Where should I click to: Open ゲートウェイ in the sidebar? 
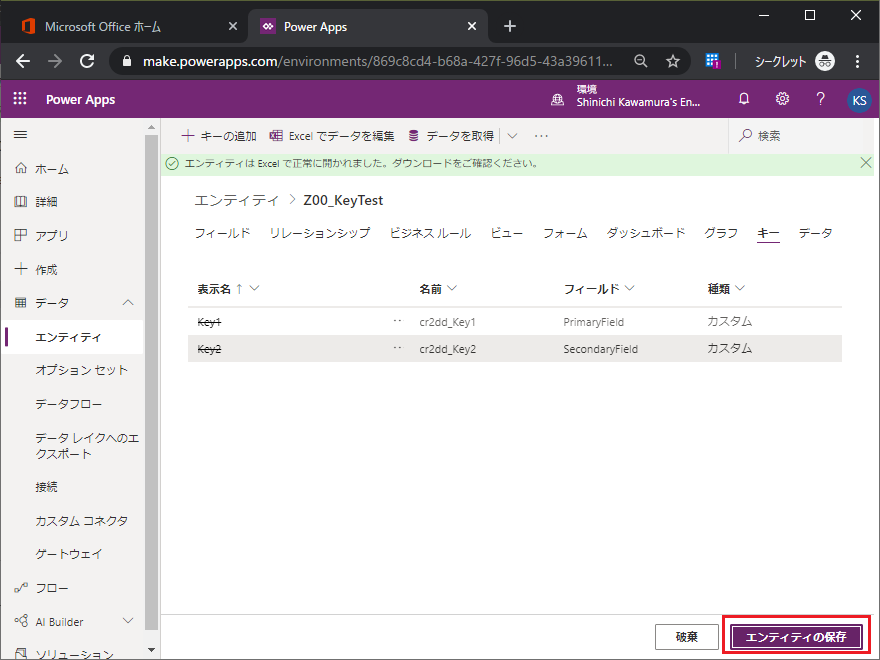[x=68, y=554]
